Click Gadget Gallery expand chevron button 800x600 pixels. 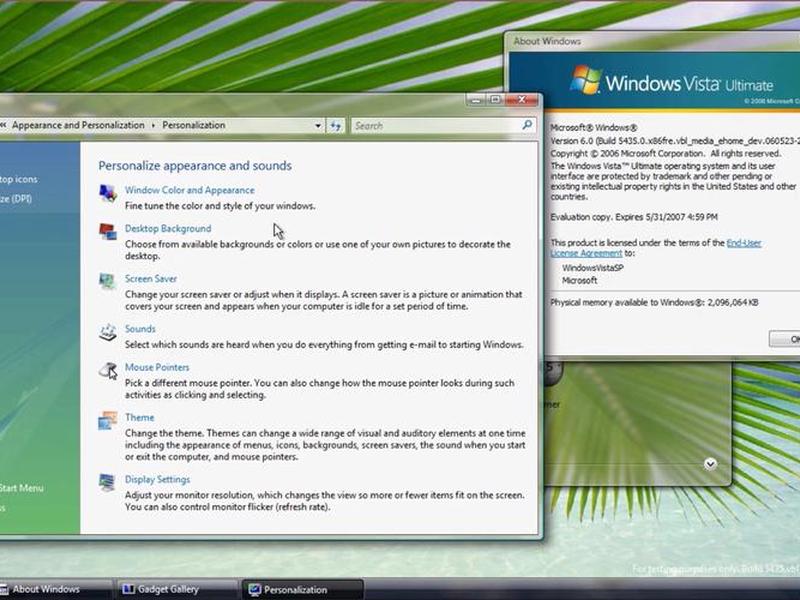click(710, 464)
